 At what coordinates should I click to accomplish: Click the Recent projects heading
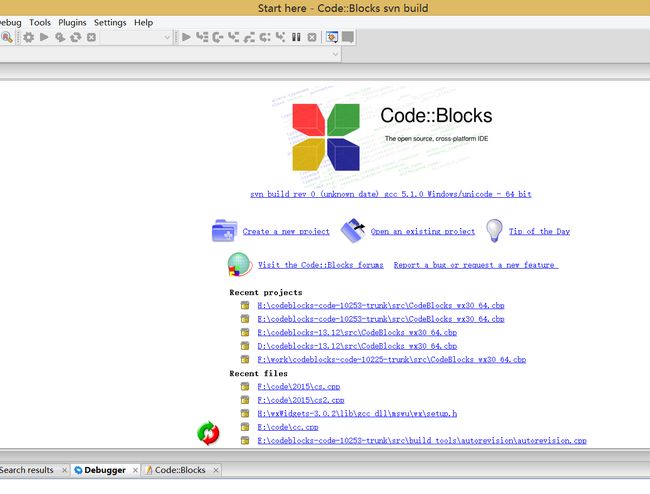[266, 293]
